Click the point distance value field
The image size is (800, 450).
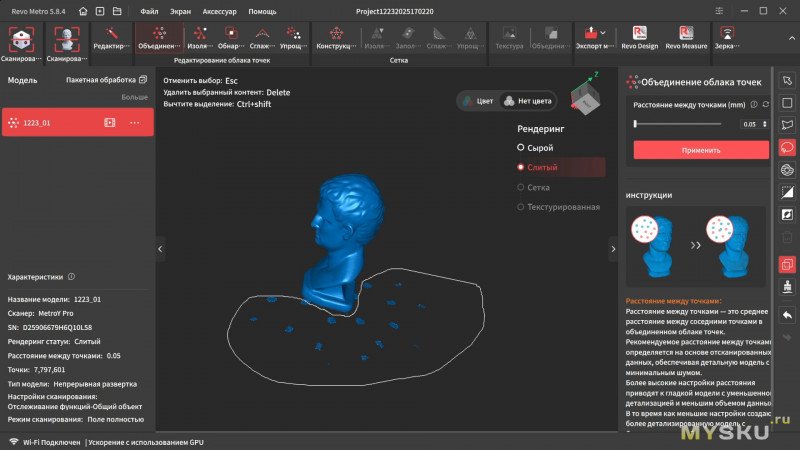point(749,124)
